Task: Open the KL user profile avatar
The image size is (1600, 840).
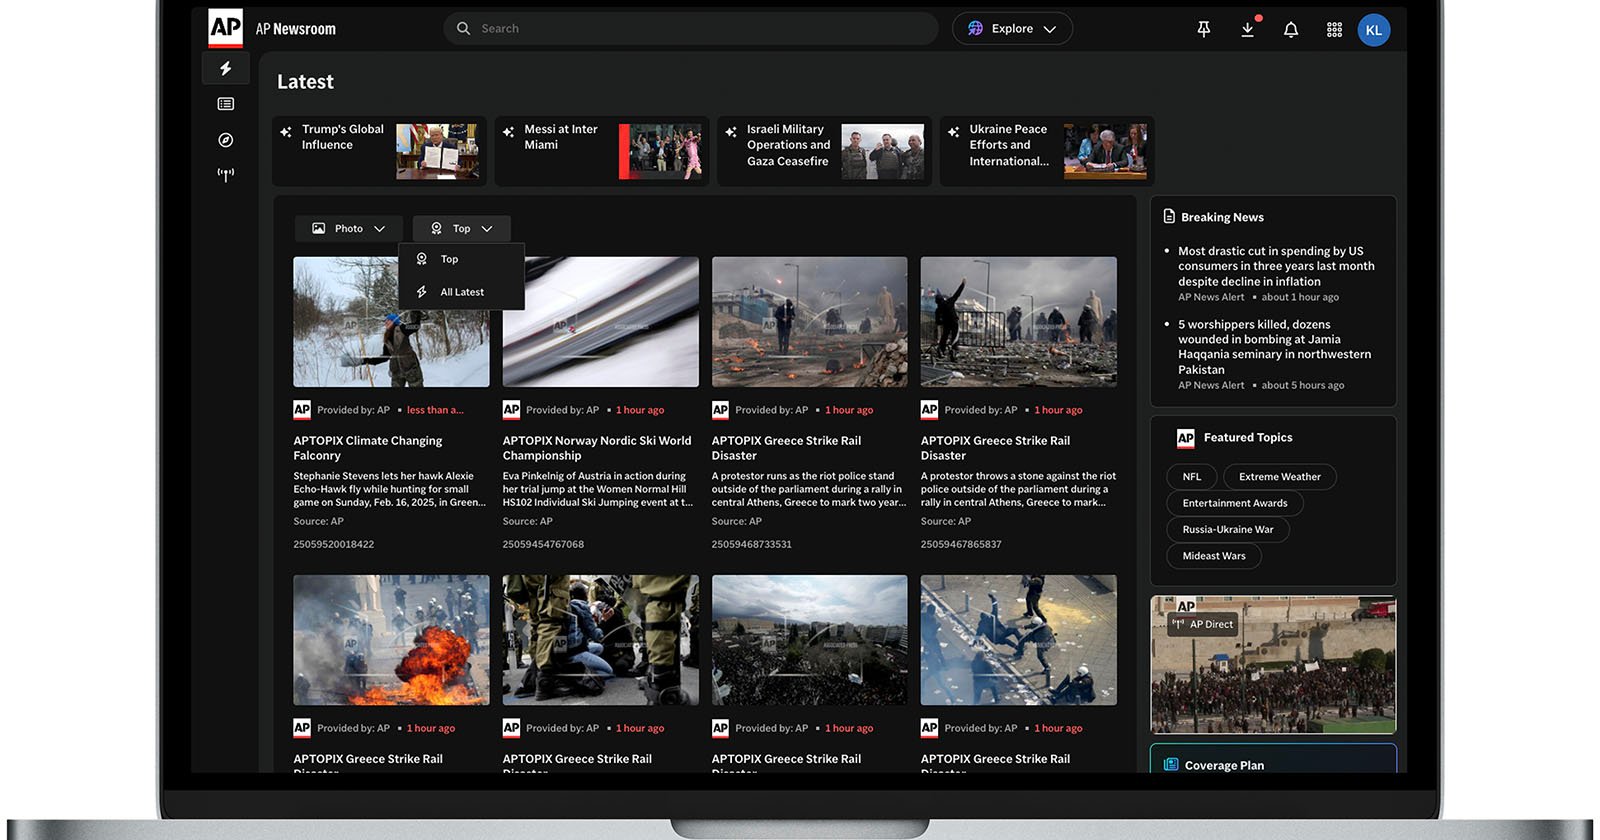Action: (x=1373, y=30)
